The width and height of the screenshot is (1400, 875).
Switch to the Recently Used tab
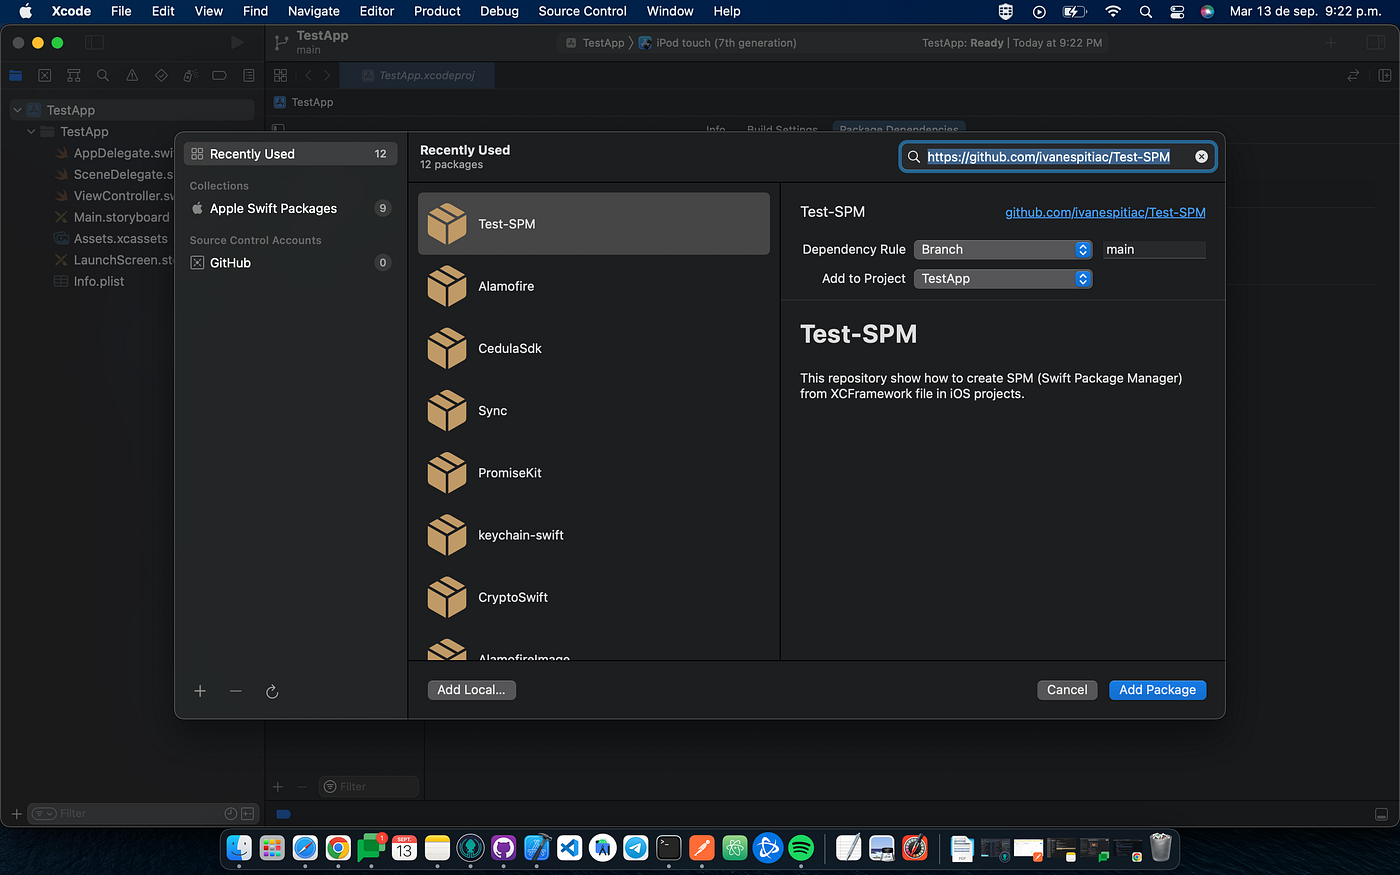tap(251, 153)
